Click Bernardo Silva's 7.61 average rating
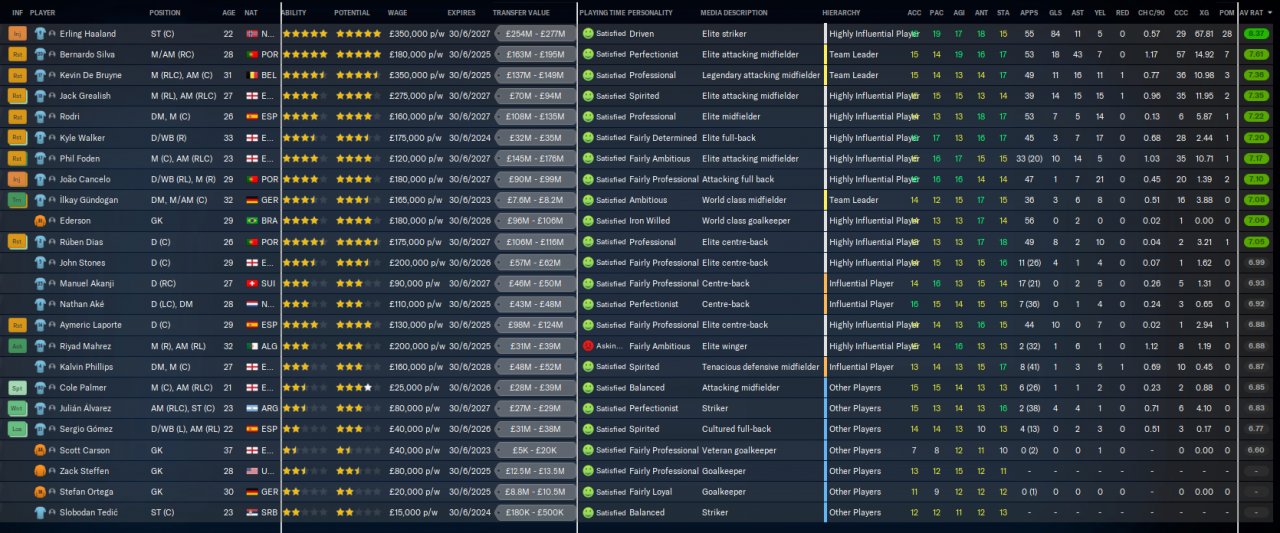1280x533 pixels. pos(1257,54)
